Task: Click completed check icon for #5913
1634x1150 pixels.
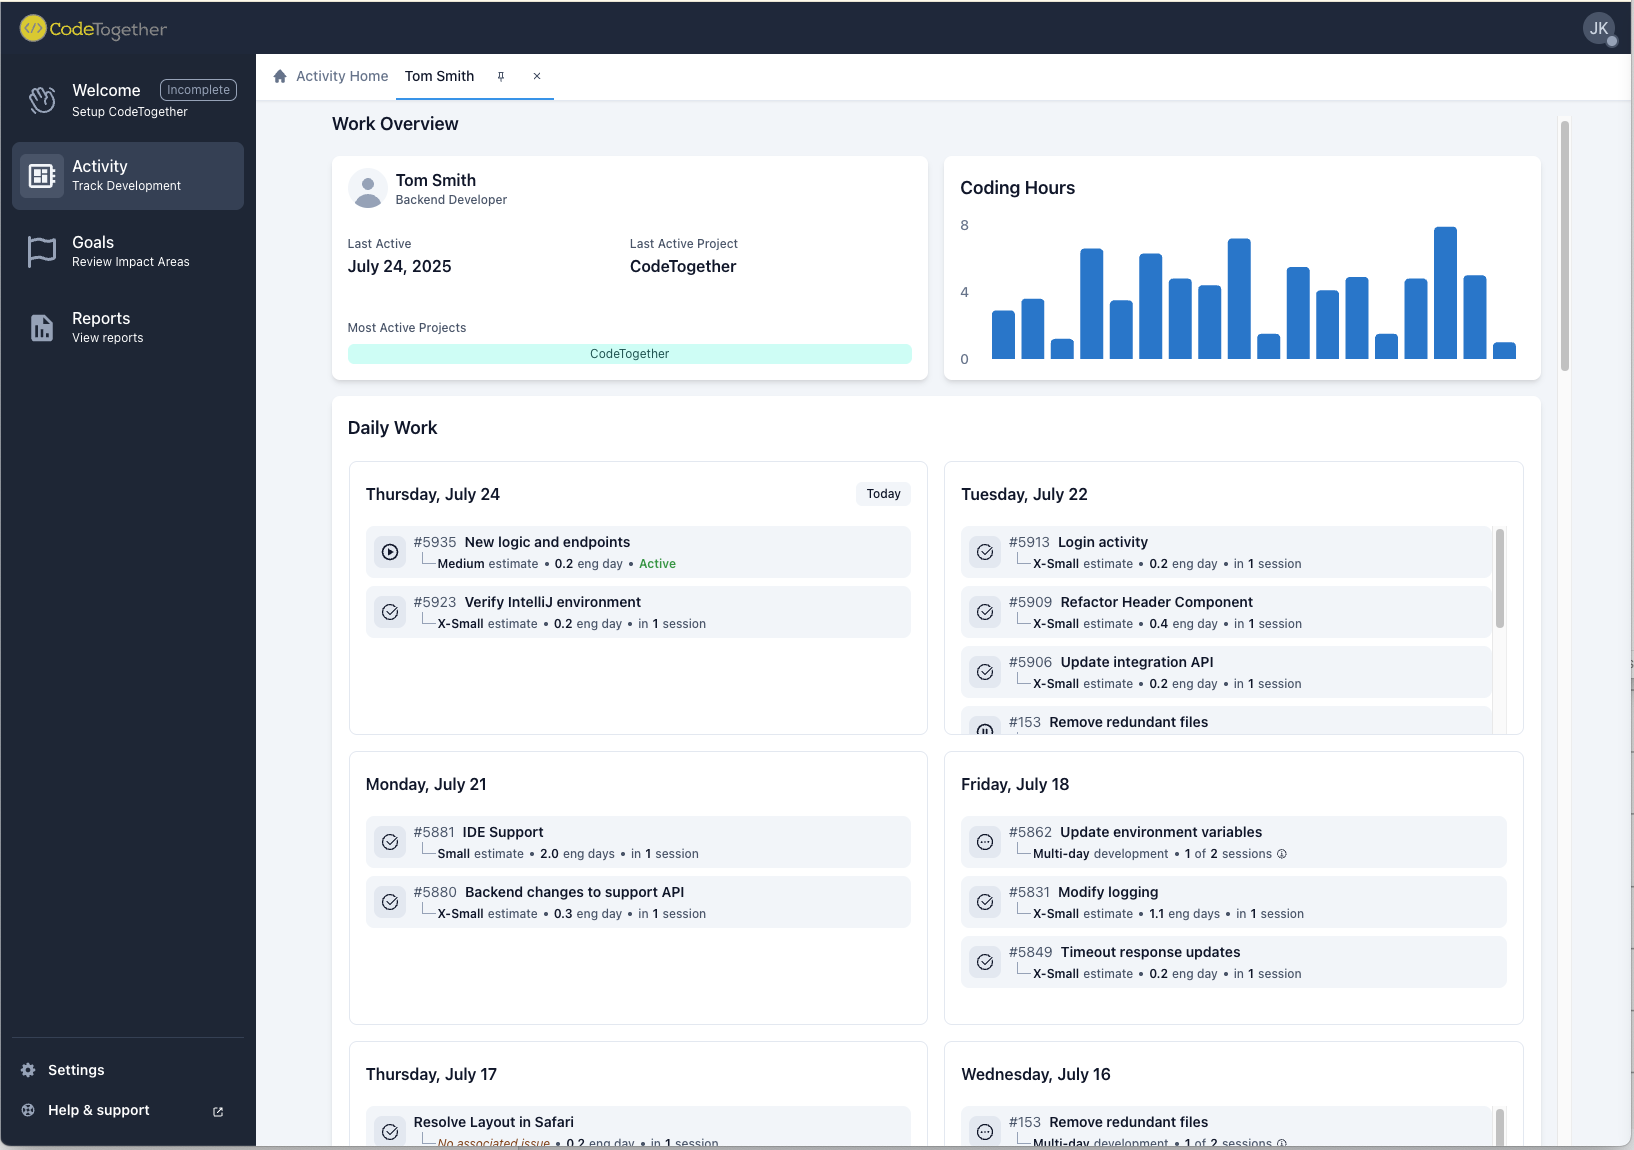Action: 985,552
